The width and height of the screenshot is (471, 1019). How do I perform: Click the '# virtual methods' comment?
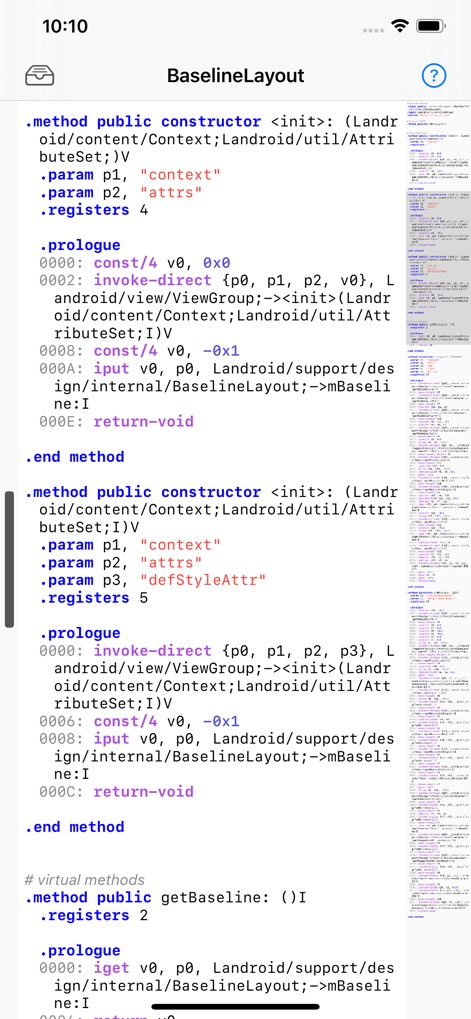(84, 880)
